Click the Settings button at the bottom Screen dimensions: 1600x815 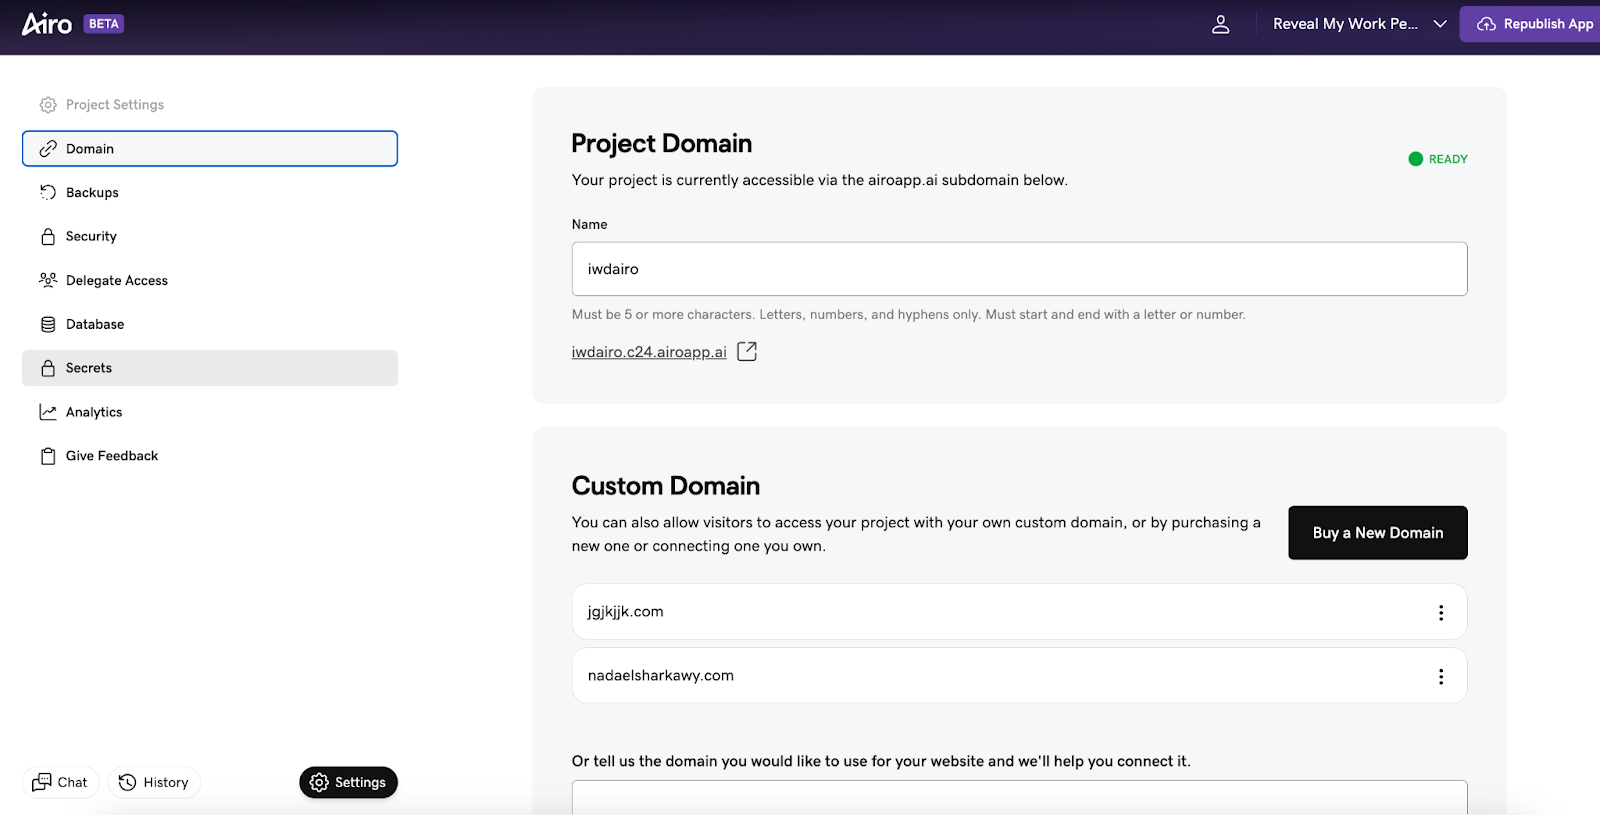tap(348, 783)
